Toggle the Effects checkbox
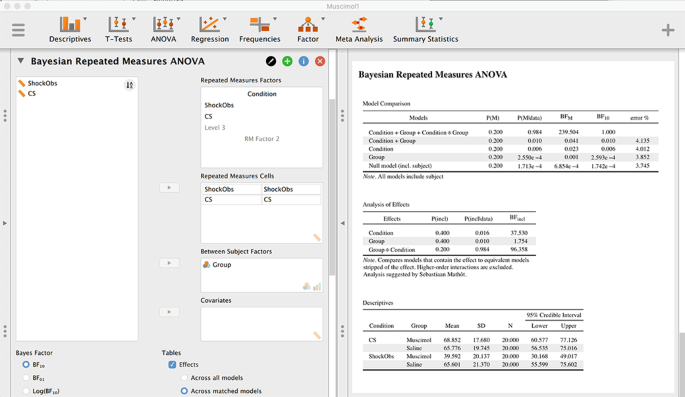685x397 pixels. [x=172, y=364]
